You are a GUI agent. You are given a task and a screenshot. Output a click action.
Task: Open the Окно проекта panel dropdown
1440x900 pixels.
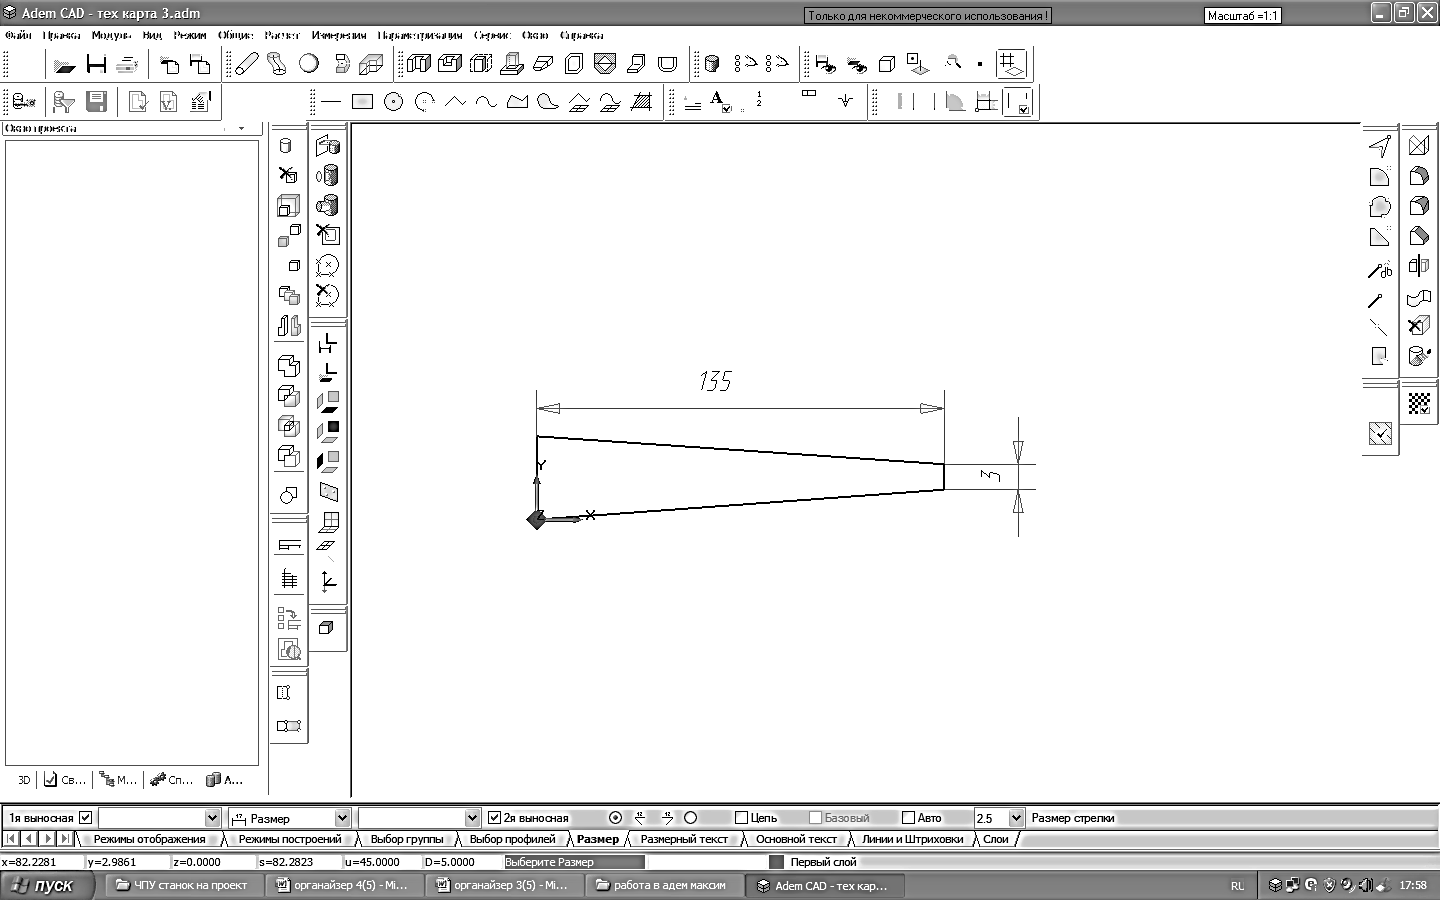[x=241, y=129]
